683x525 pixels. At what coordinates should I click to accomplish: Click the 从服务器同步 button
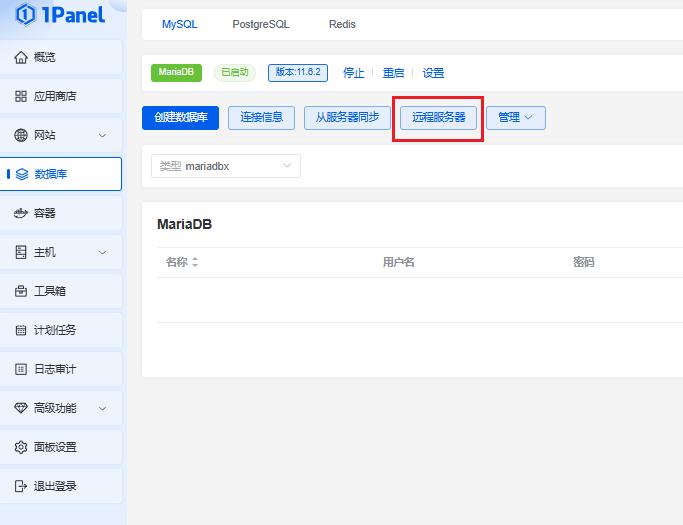(x=347, y=118)
